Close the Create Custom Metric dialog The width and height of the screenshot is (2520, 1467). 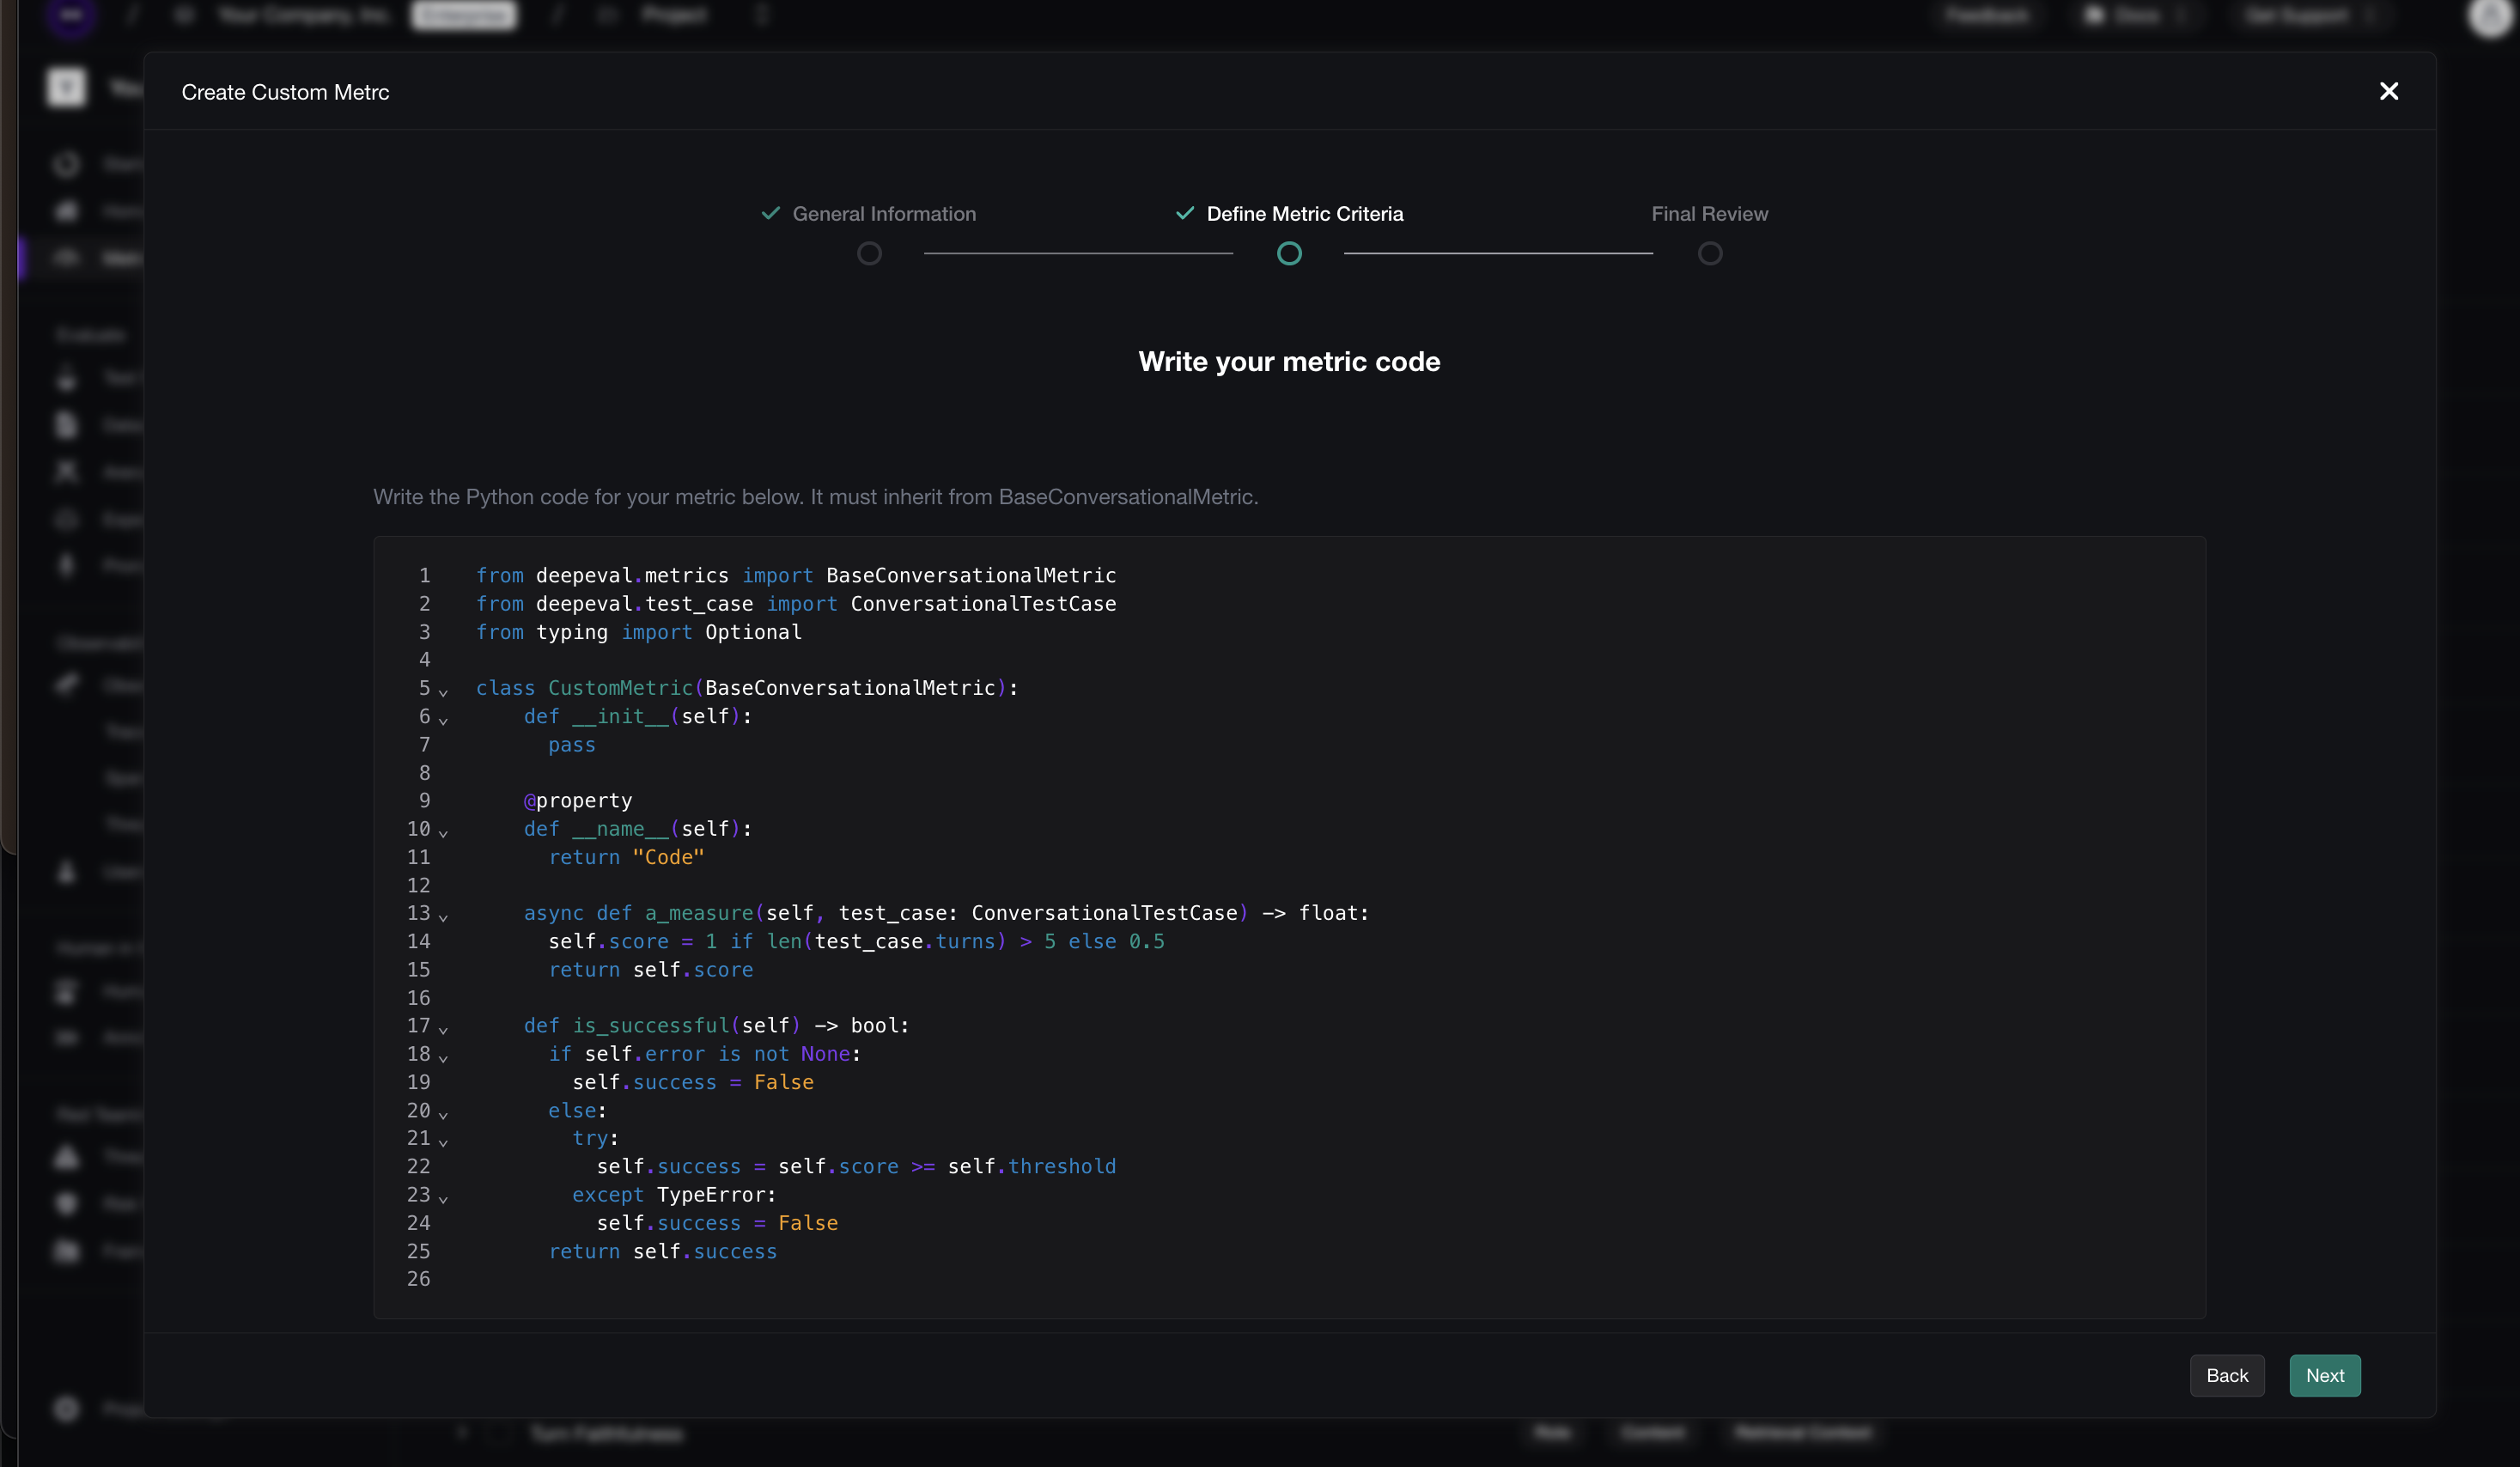[x=2388, y=91]
